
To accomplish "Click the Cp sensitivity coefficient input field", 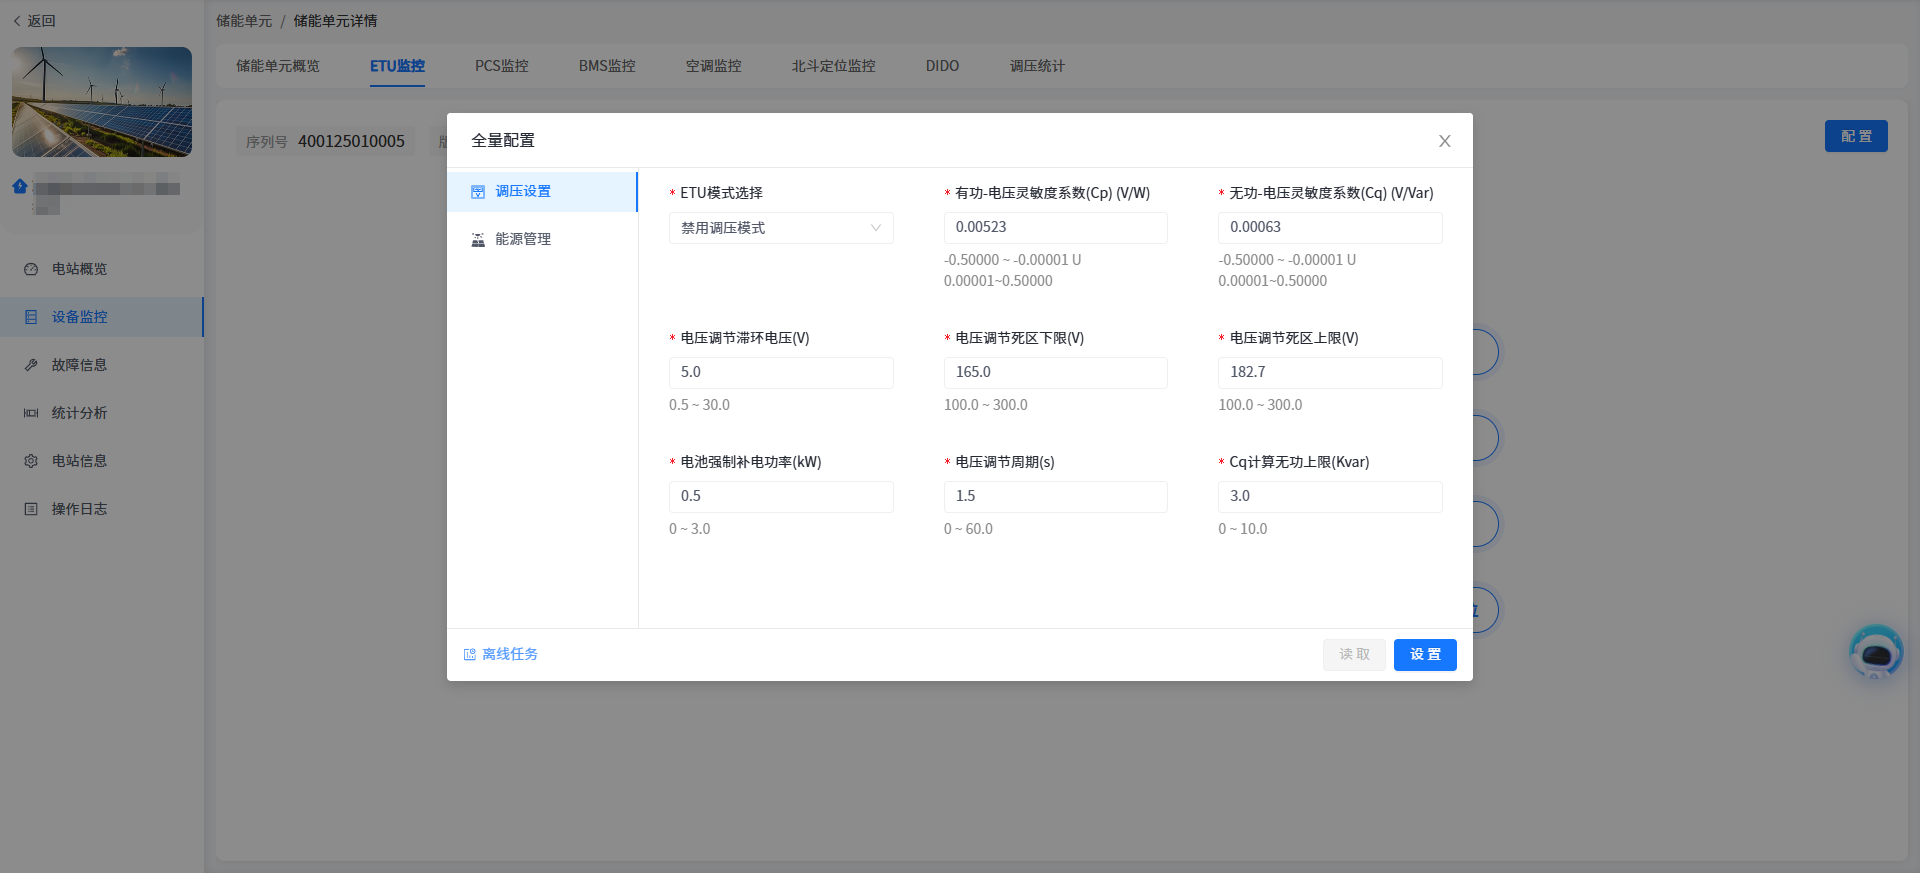I will [1055, 228].
